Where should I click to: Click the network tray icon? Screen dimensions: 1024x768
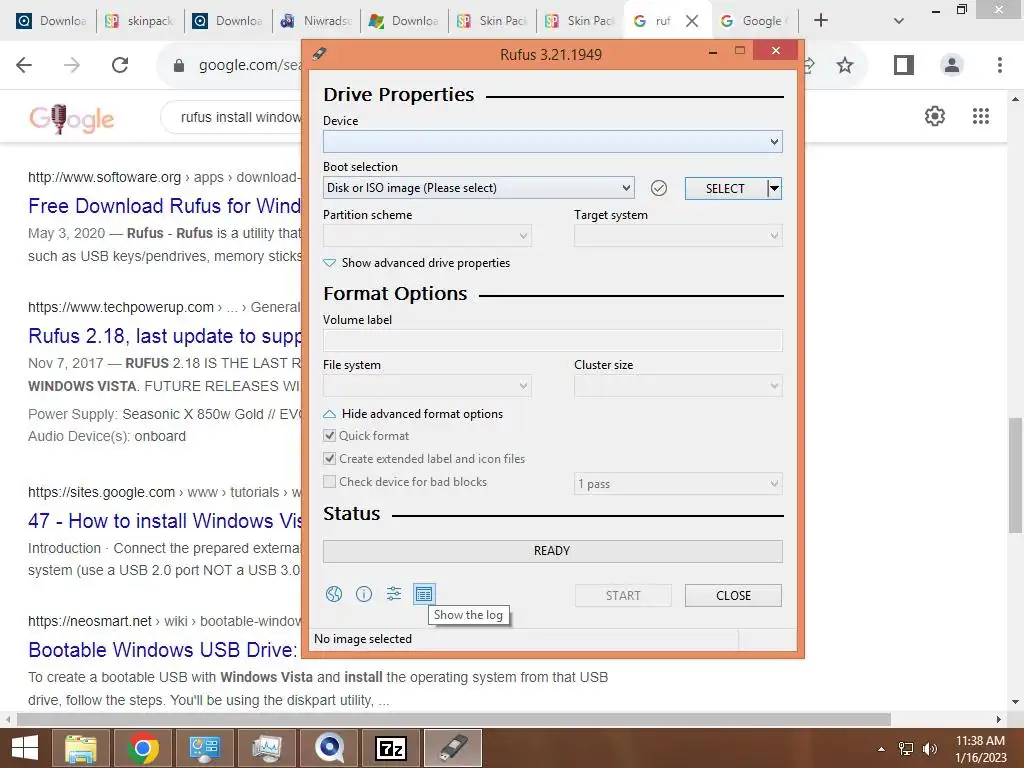click(906, 749)
